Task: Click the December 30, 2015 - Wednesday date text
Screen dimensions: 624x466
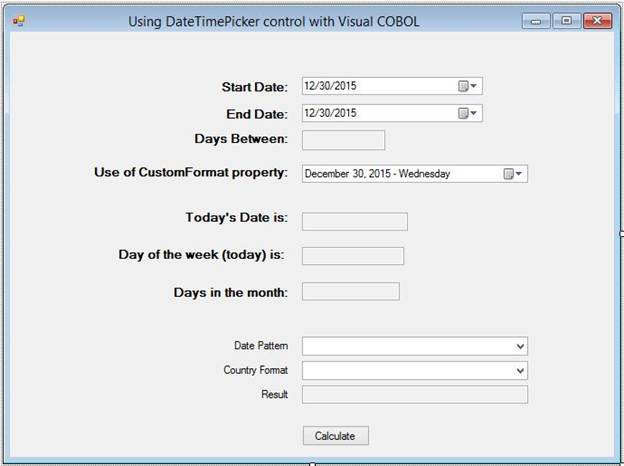Action: coord(378,174)
